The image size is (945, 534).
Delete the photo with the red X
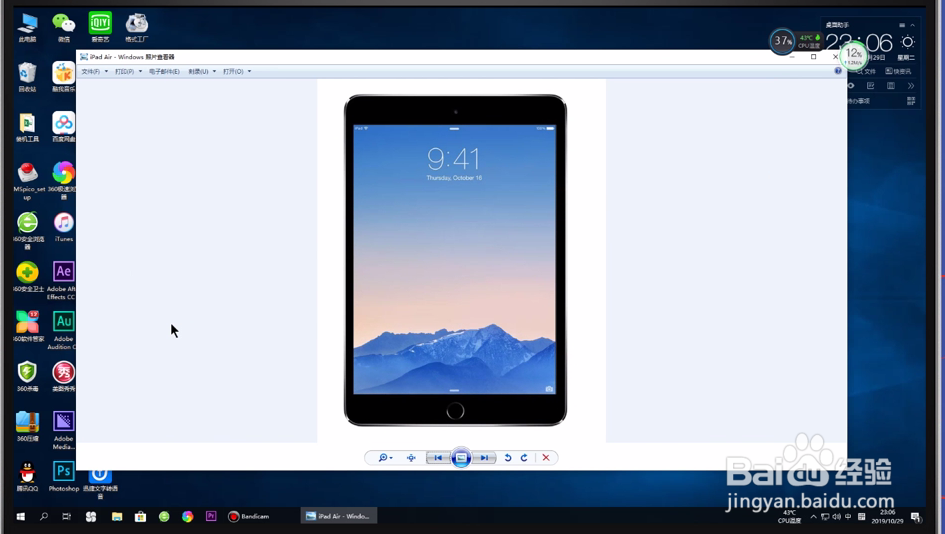[546, 458]
